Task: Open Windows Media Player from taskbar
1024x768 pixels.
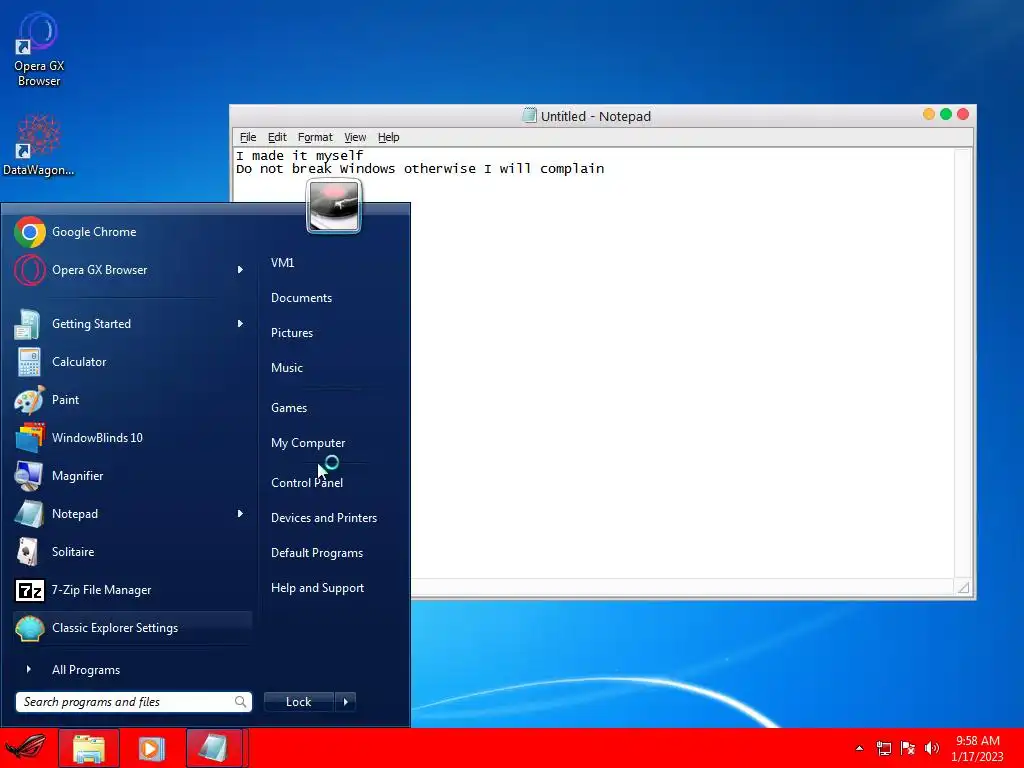Action: pyautogui.click(x=152, y=748)
